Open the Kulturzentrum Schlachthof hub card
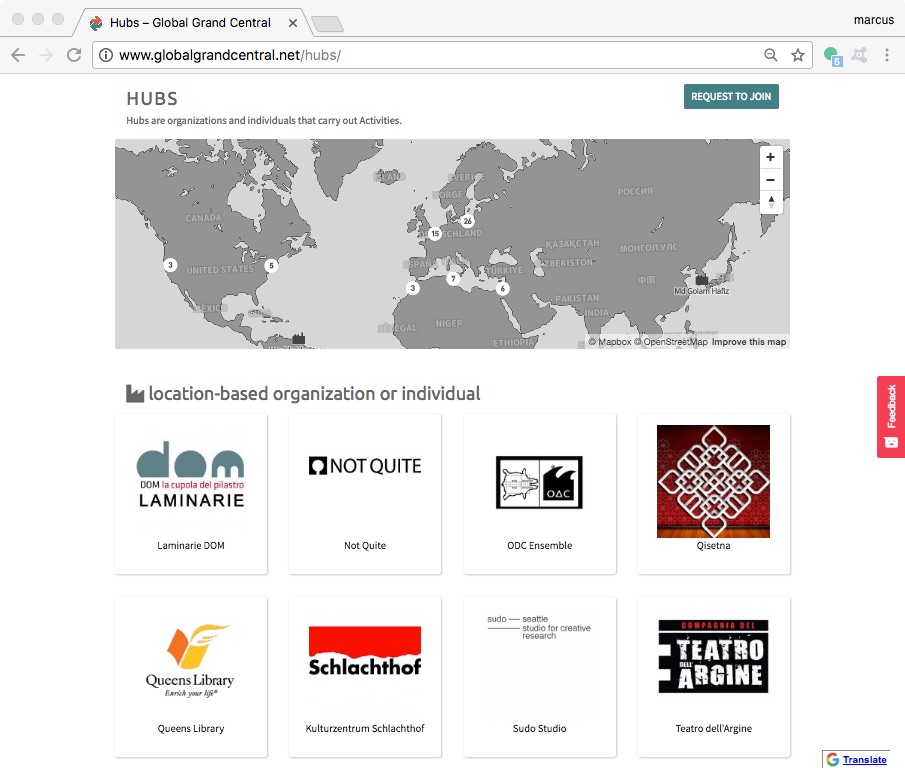The image size is (905, 768). (x=365, y=677)
